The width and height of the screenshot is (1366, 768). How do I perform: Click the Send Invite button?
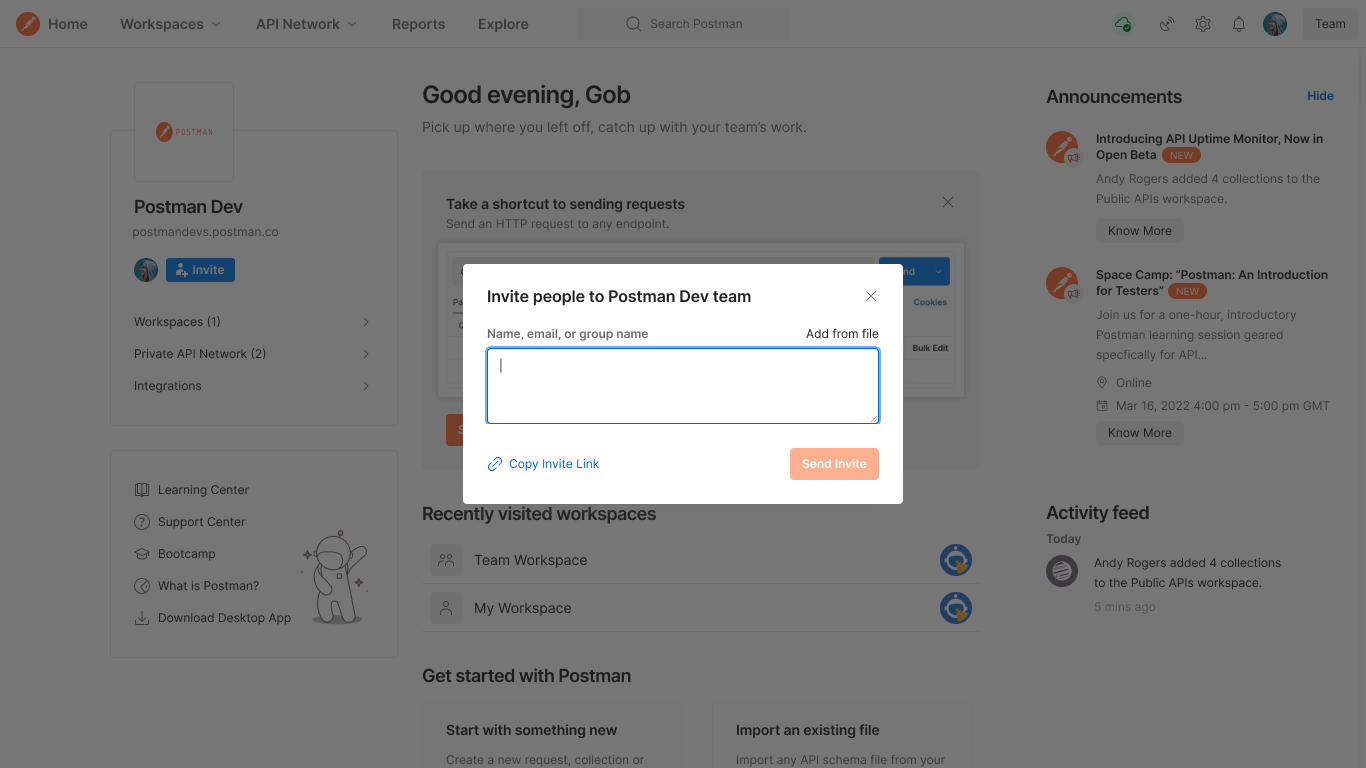coord(834,464)
